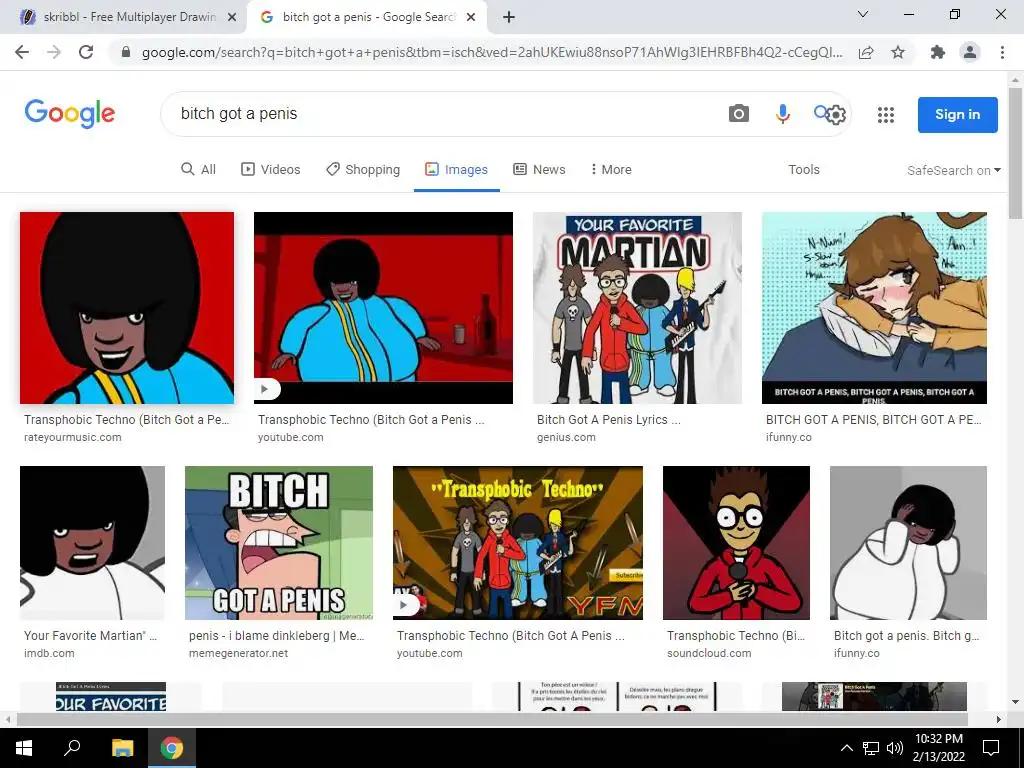Open Windows taskbar search
The height and width of the screenshot is (768, 1024).
(72, 748)
